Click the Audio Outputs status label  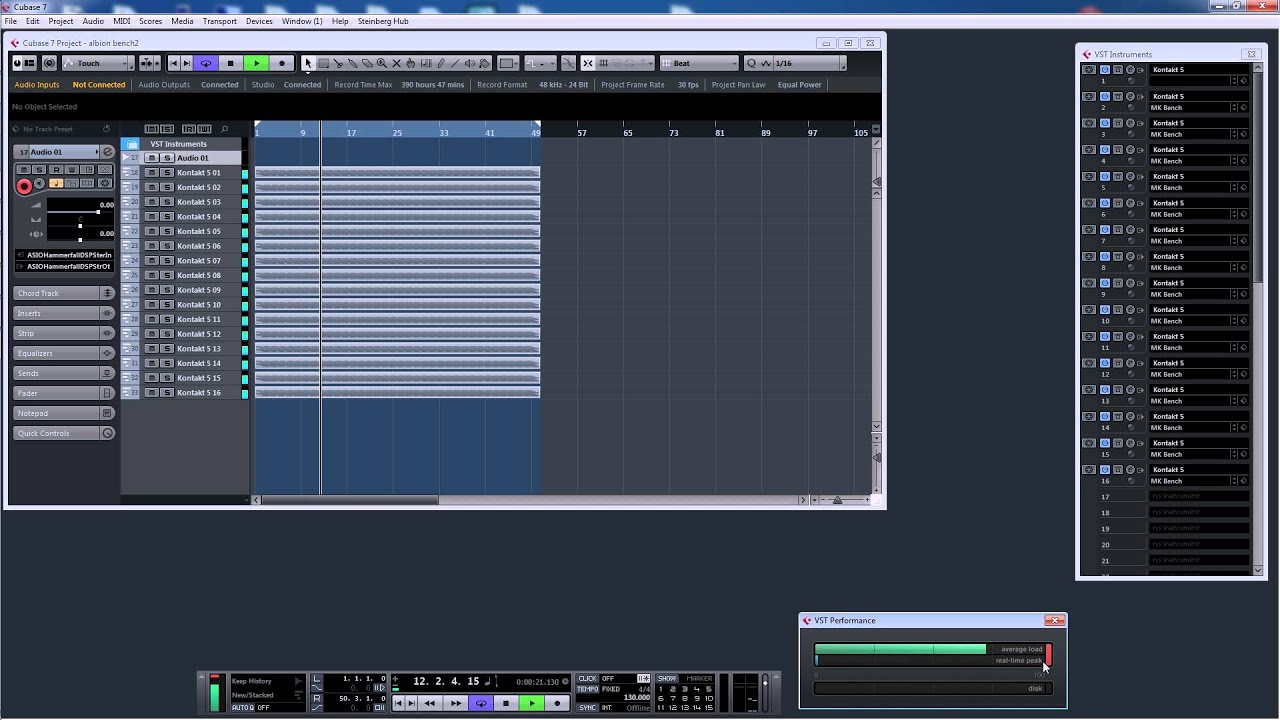point(164,85)
